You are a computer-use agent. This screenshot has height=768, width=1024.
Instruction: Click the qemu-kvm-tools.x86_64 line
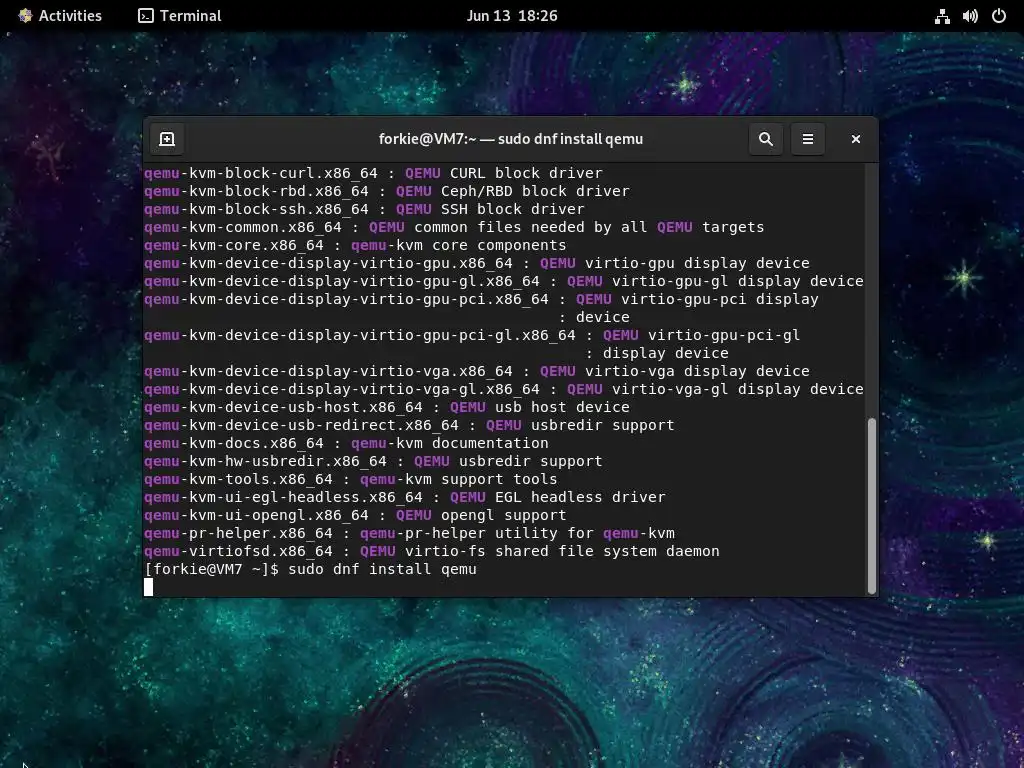[351, 479]
